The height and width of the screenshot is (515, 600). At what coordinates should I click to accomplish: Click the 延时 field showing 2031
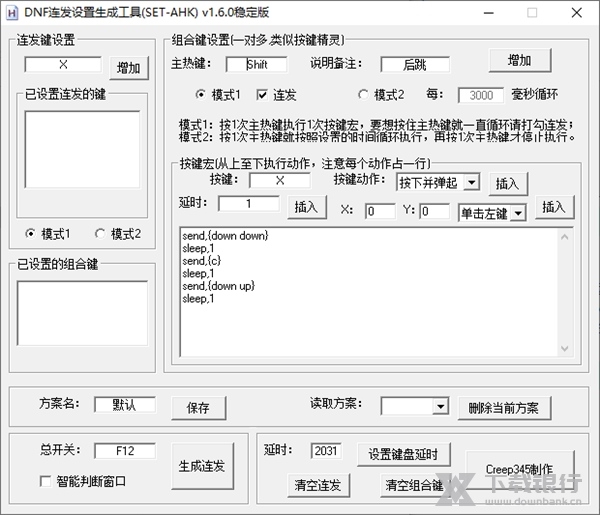point(326,451)
